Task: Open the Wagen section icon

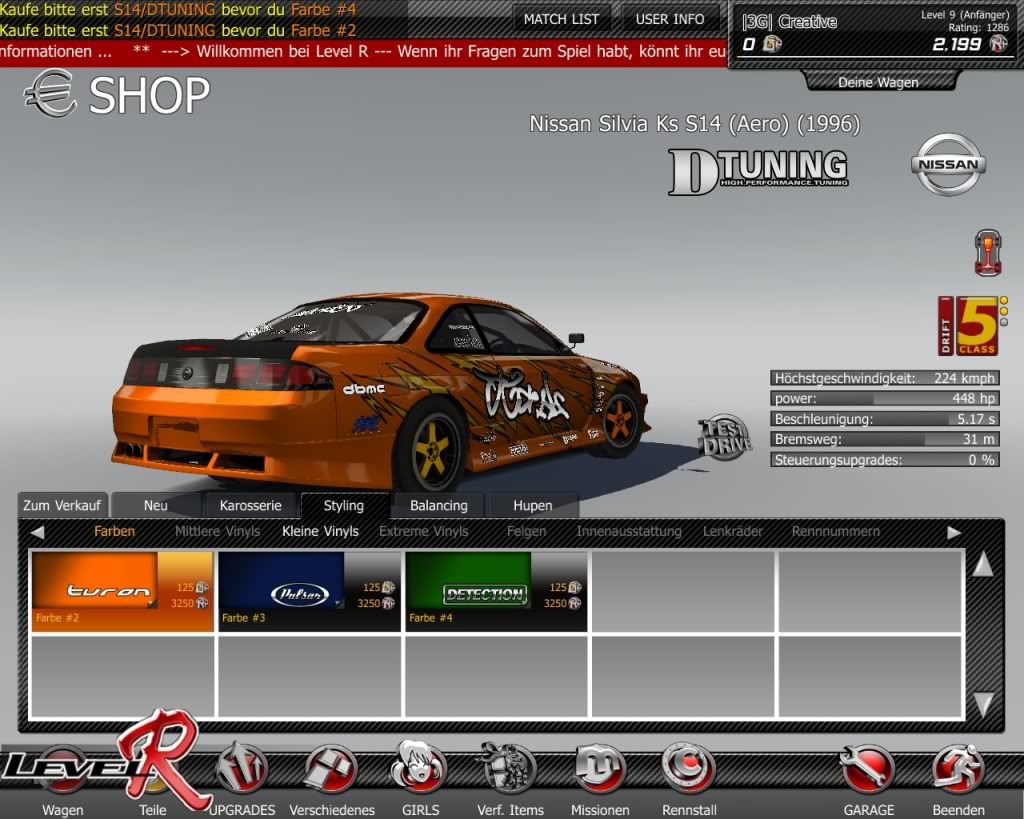Action: pyautogui.click(x=62, y=775)
